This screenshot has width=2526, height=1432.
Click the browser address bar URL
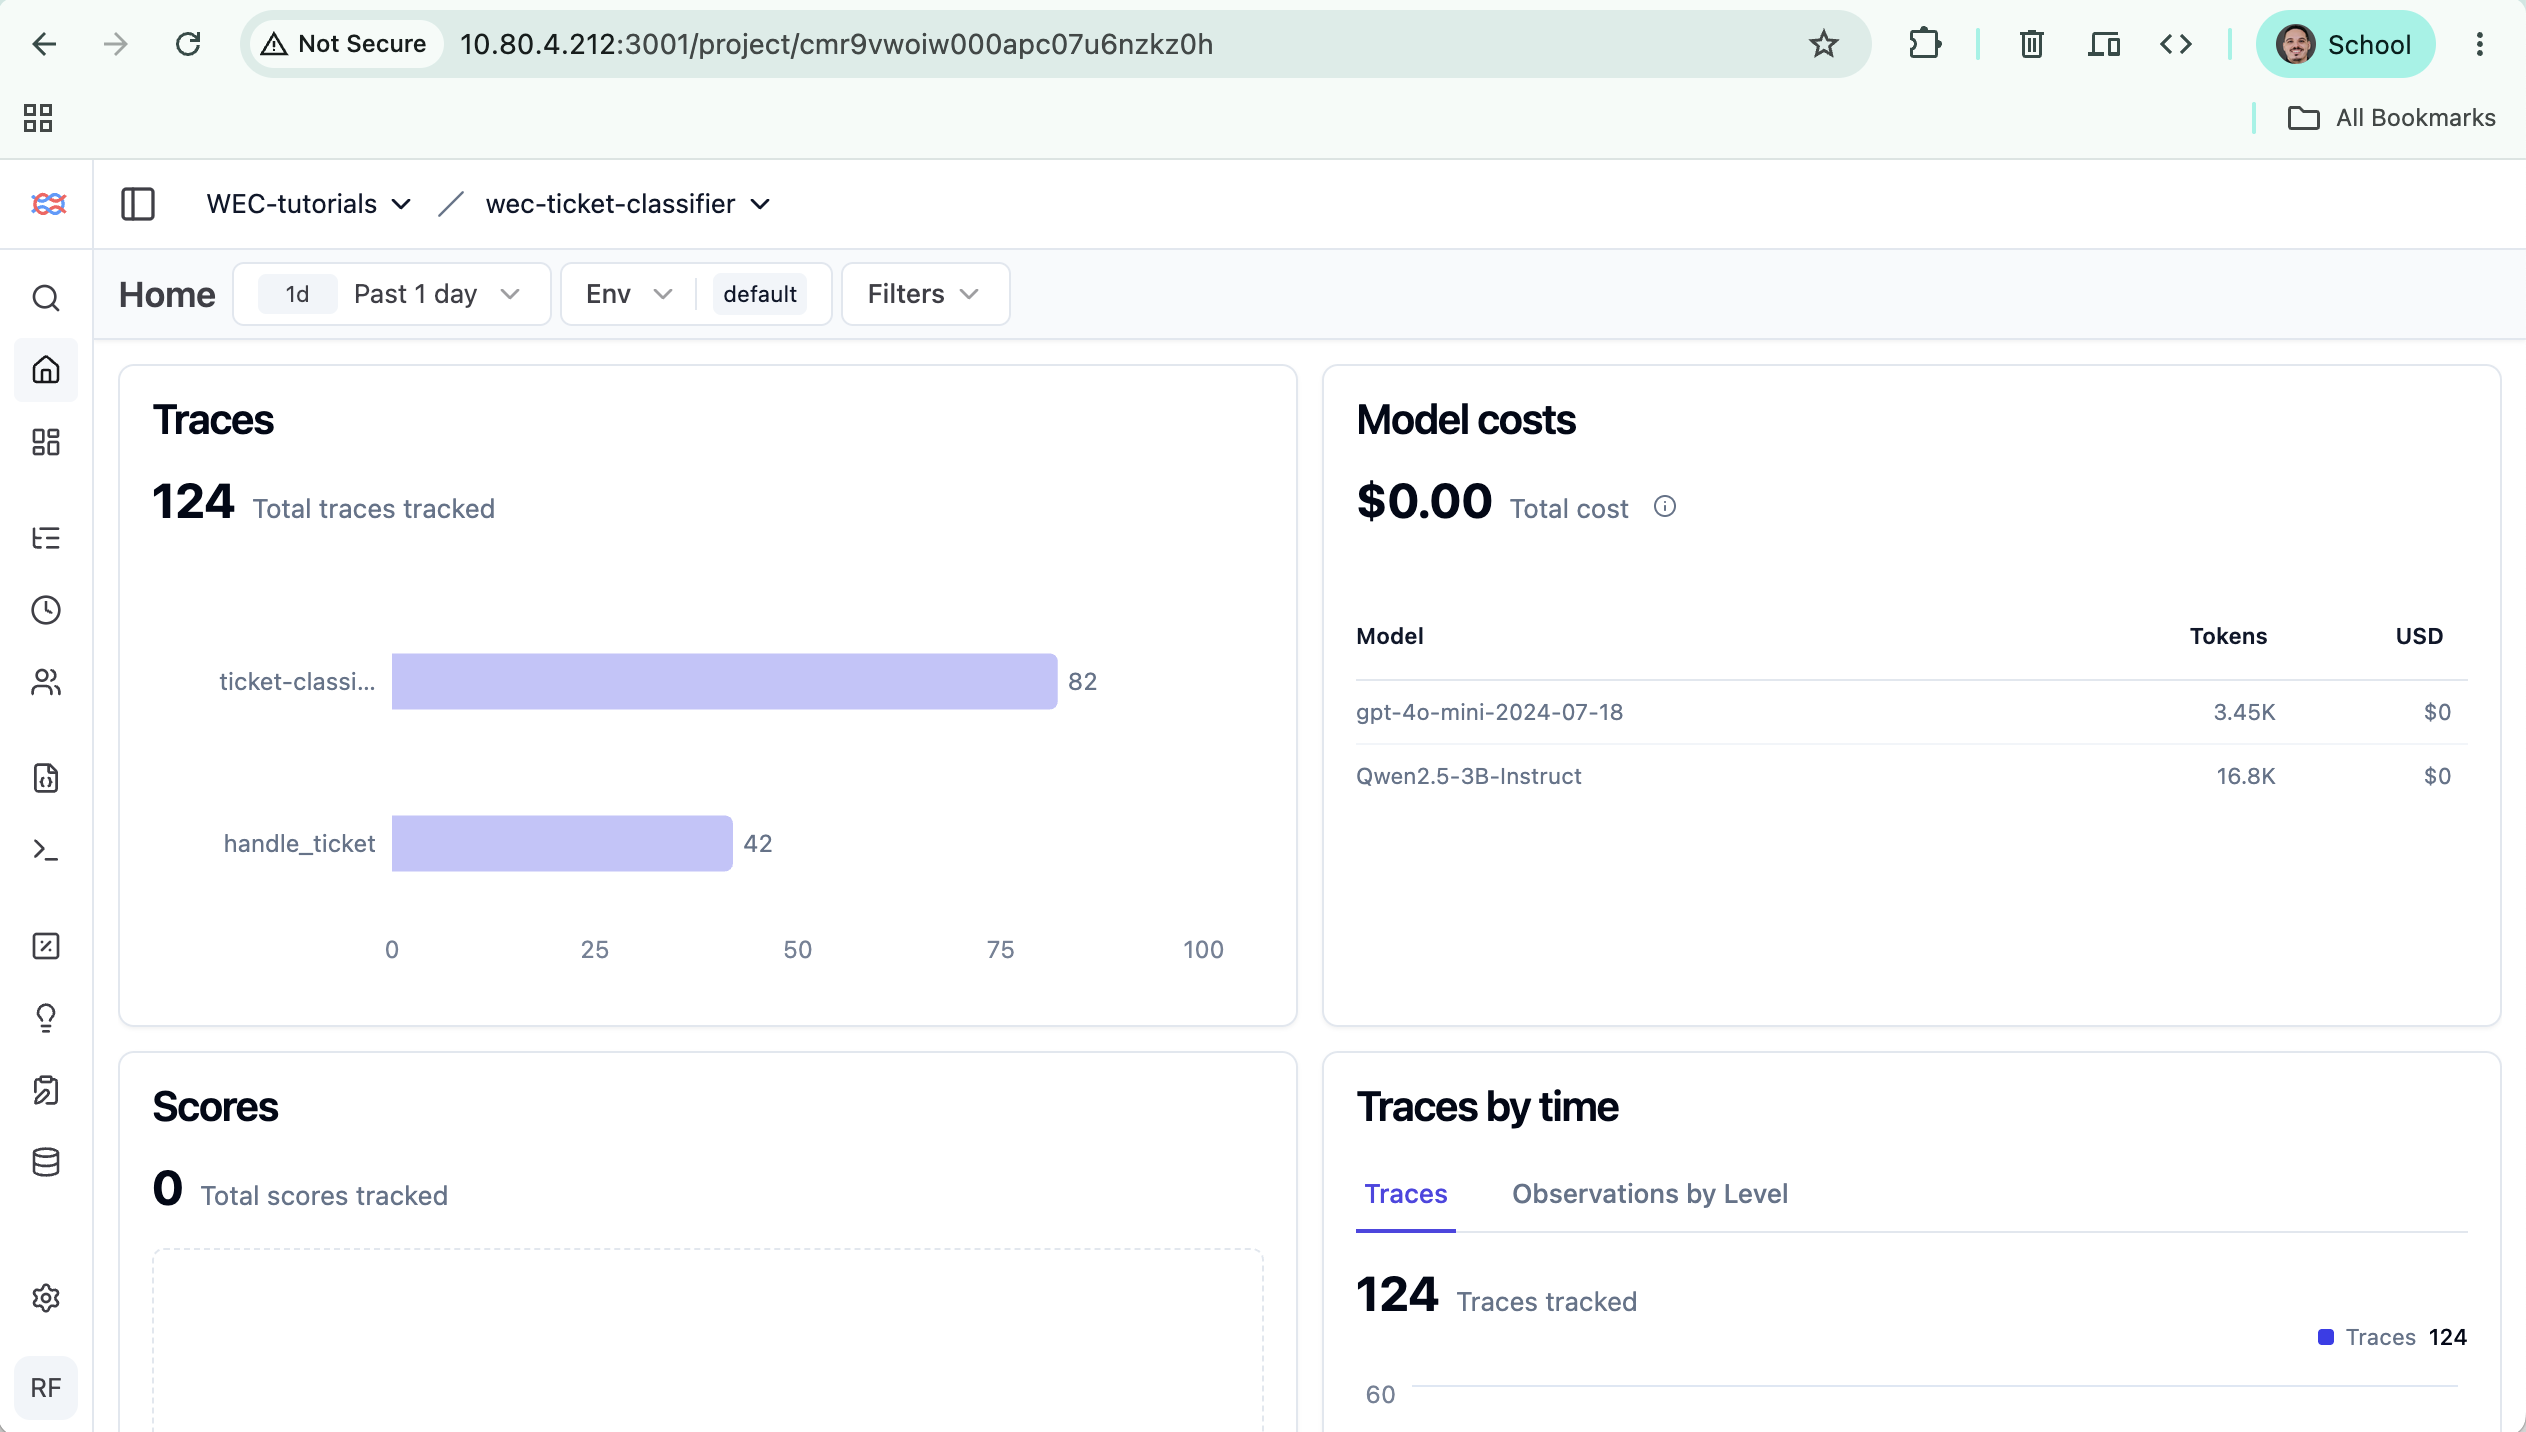(x=836, y=44)
